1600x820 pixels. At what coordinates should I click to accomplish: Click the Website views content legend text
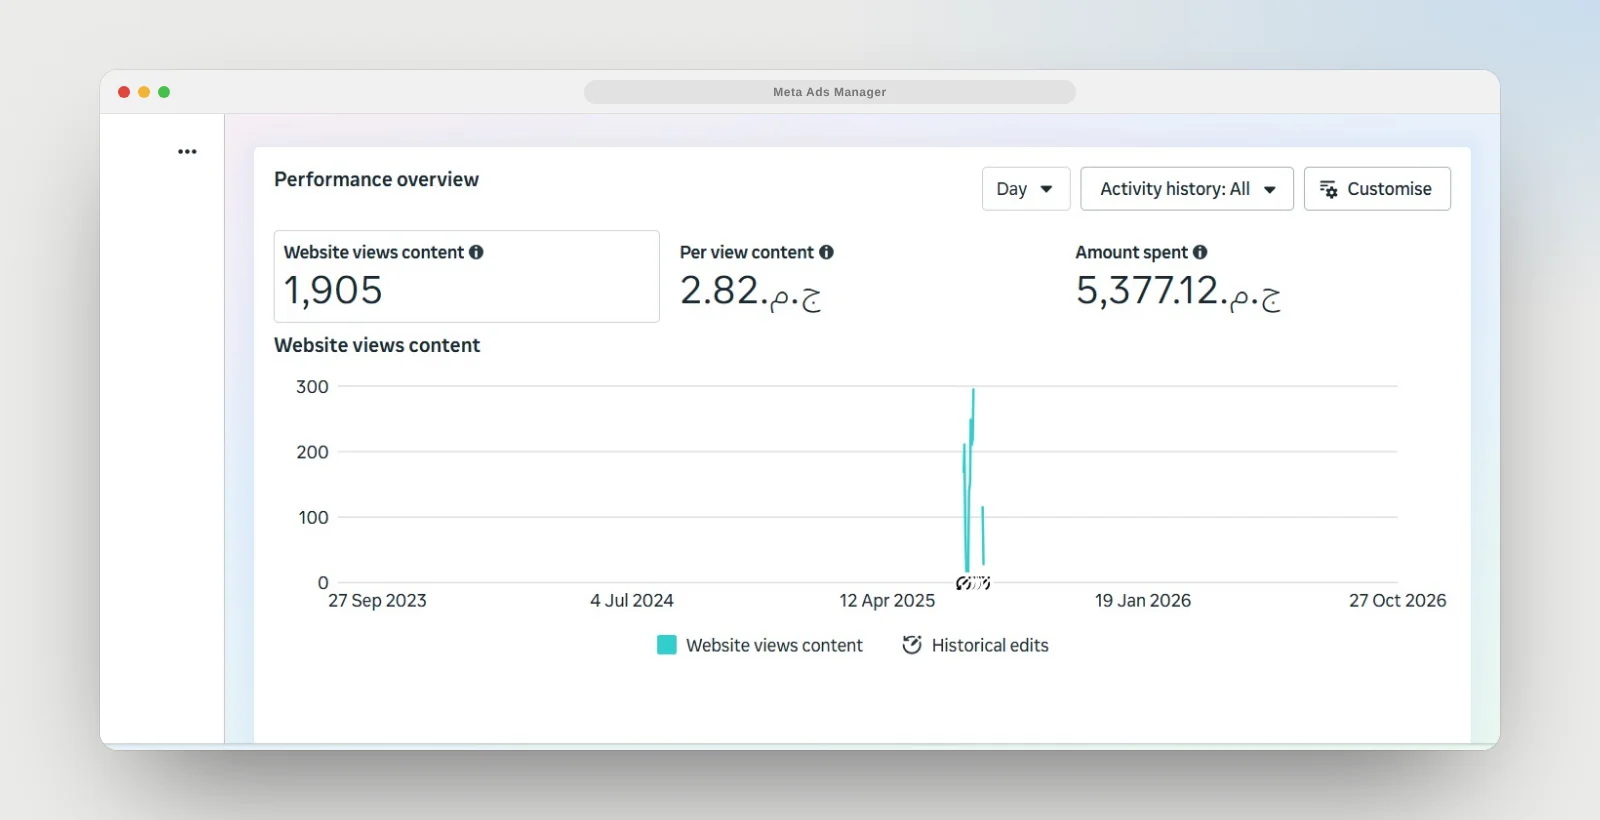(x=774, y=646)
